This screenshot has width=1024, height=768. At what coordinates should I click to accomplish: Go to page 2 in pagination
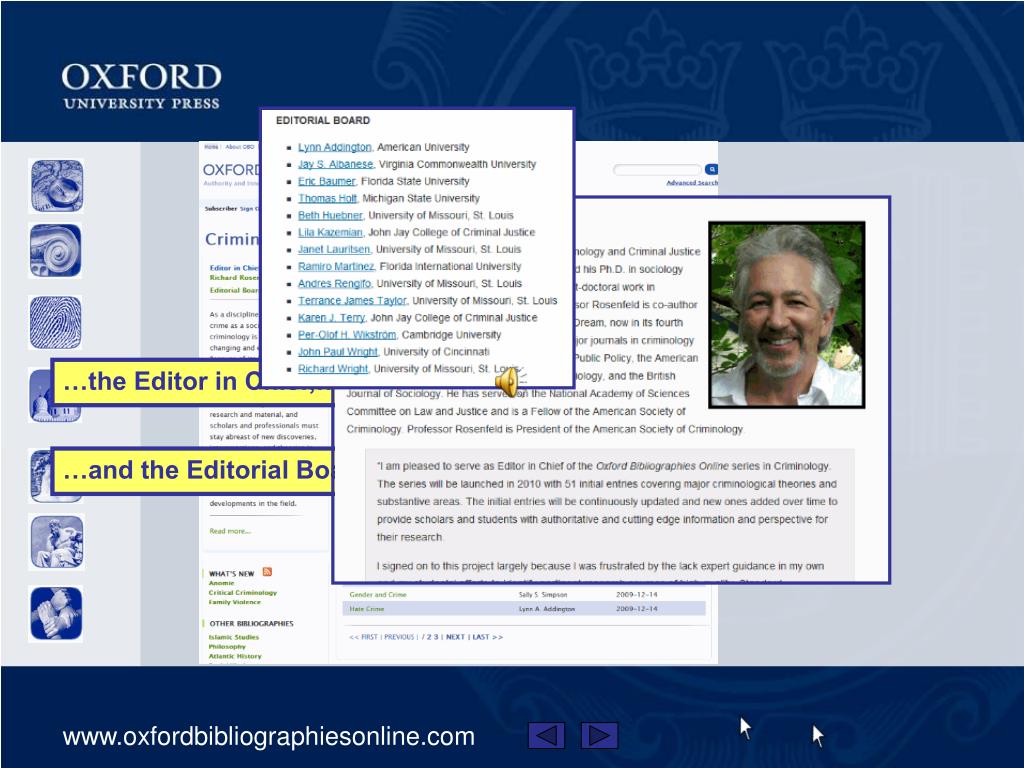coord(428,637)
